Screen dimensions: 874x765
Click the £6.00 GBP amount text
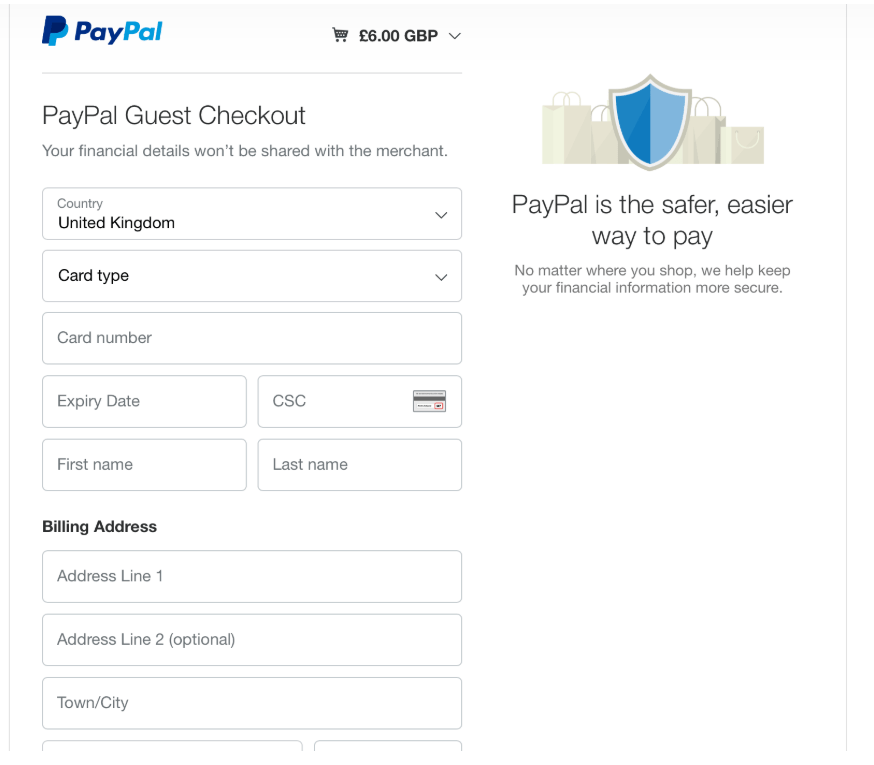pyautogui.click(x=399, y=36)
